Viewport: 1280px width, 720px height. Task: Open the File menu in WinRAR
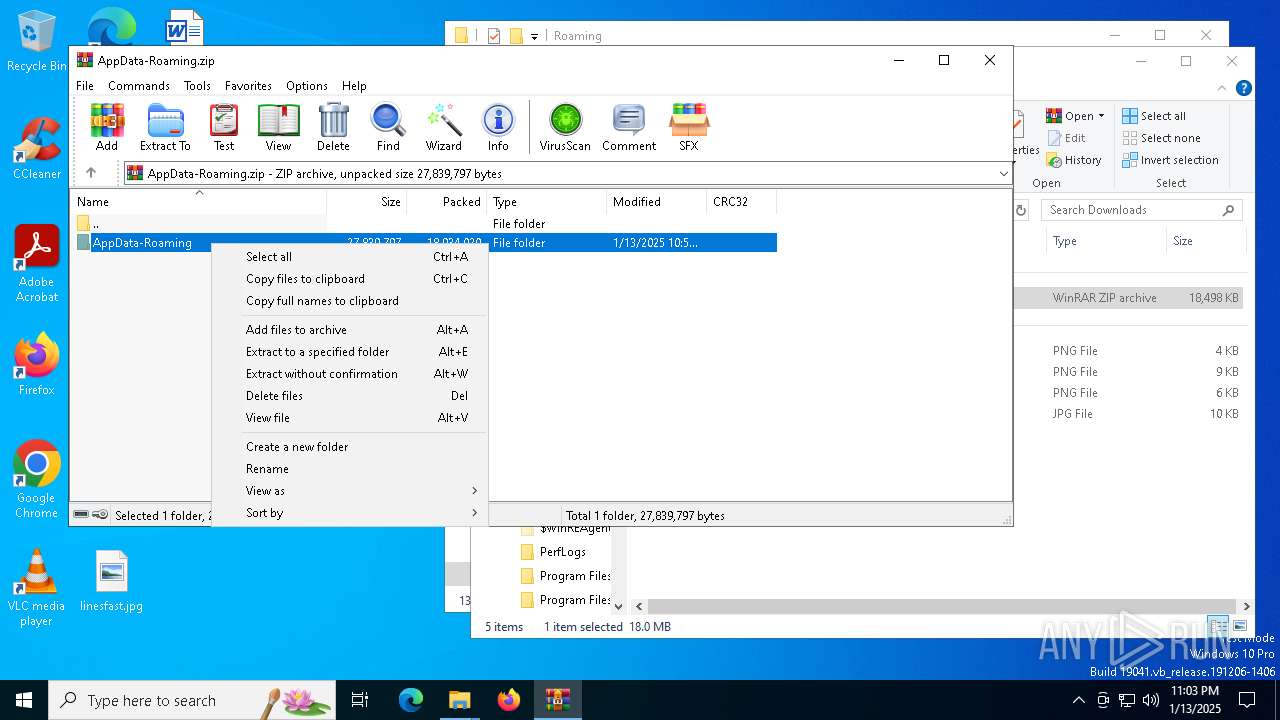85,86
